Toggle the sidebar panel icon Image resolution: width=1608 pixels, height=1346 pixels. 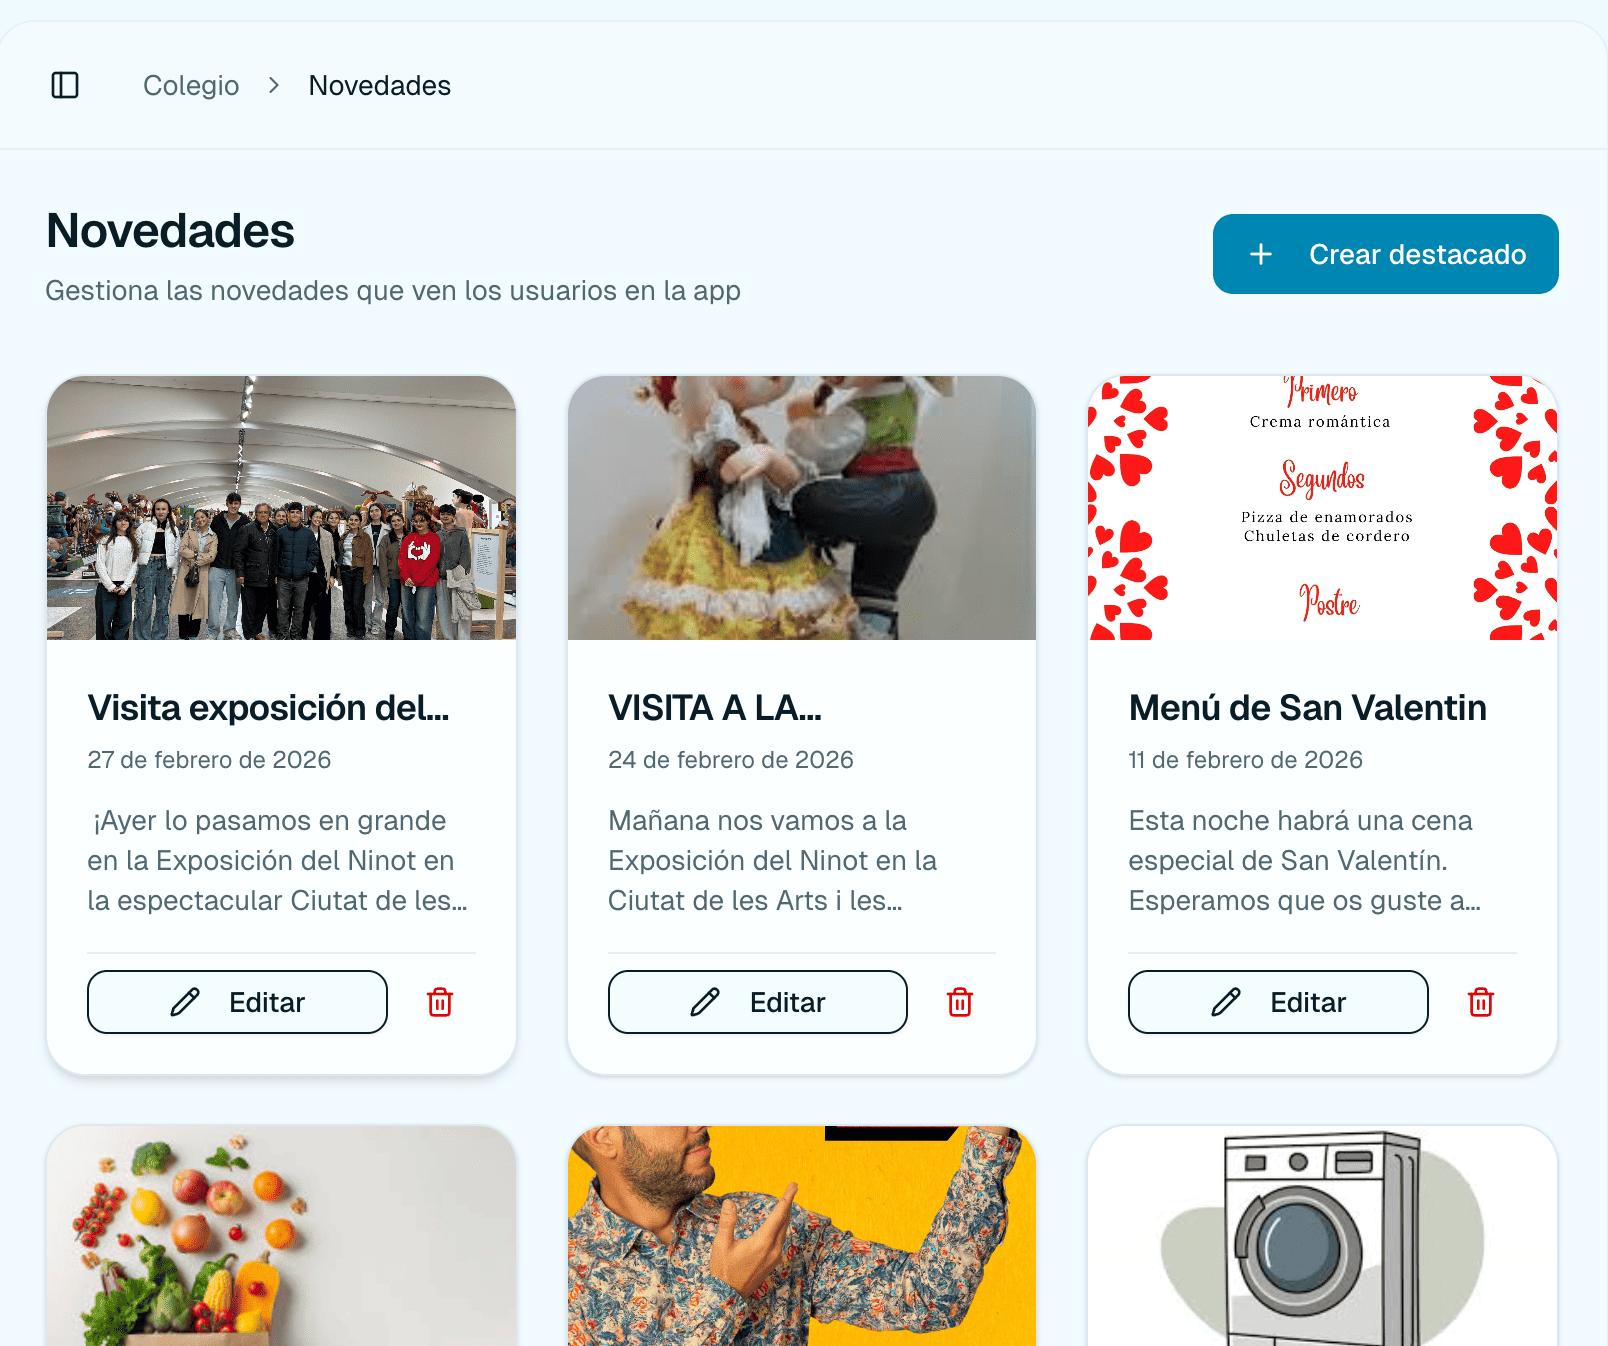tap(65, 85)
